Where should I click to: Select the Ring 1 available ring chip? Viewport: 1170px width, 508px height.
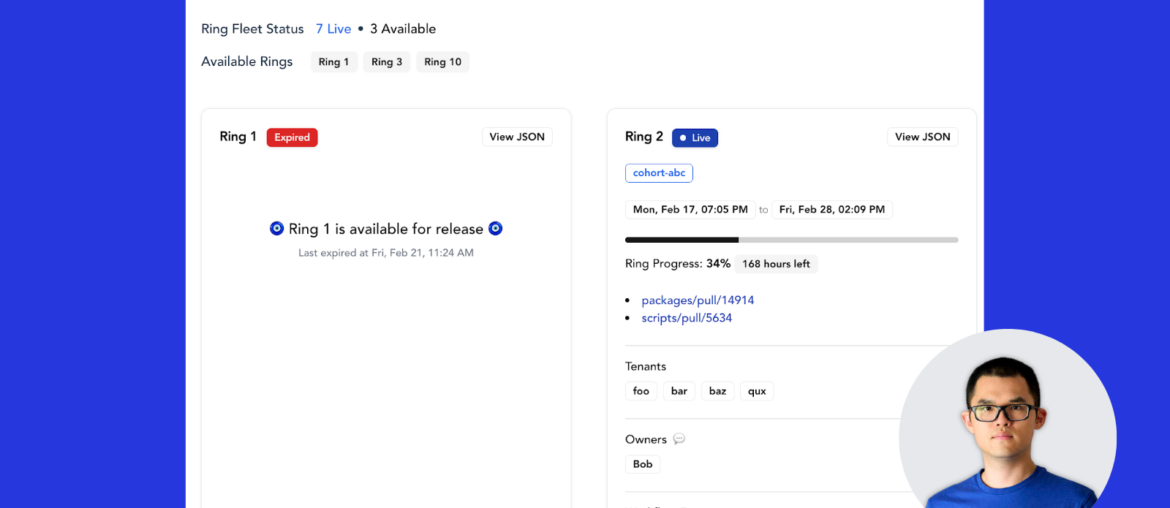click(x=334, y=62)
